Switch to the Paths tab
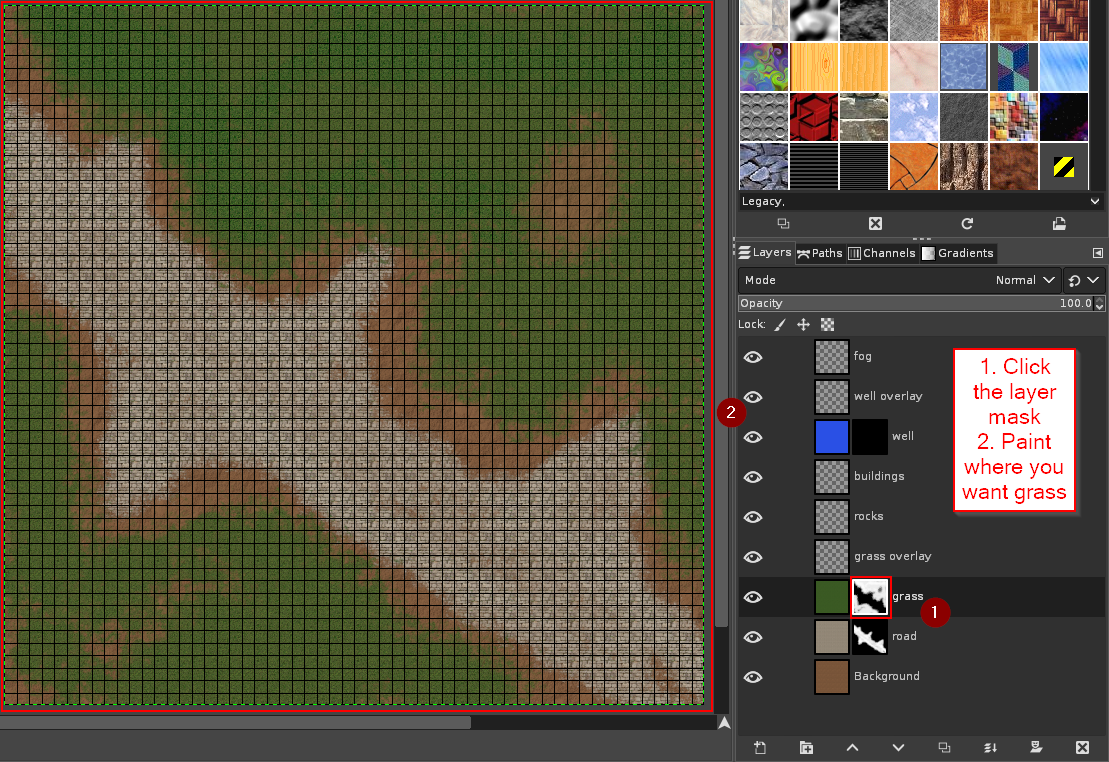This screenshot has width=1109, height=762. (819, 252)
